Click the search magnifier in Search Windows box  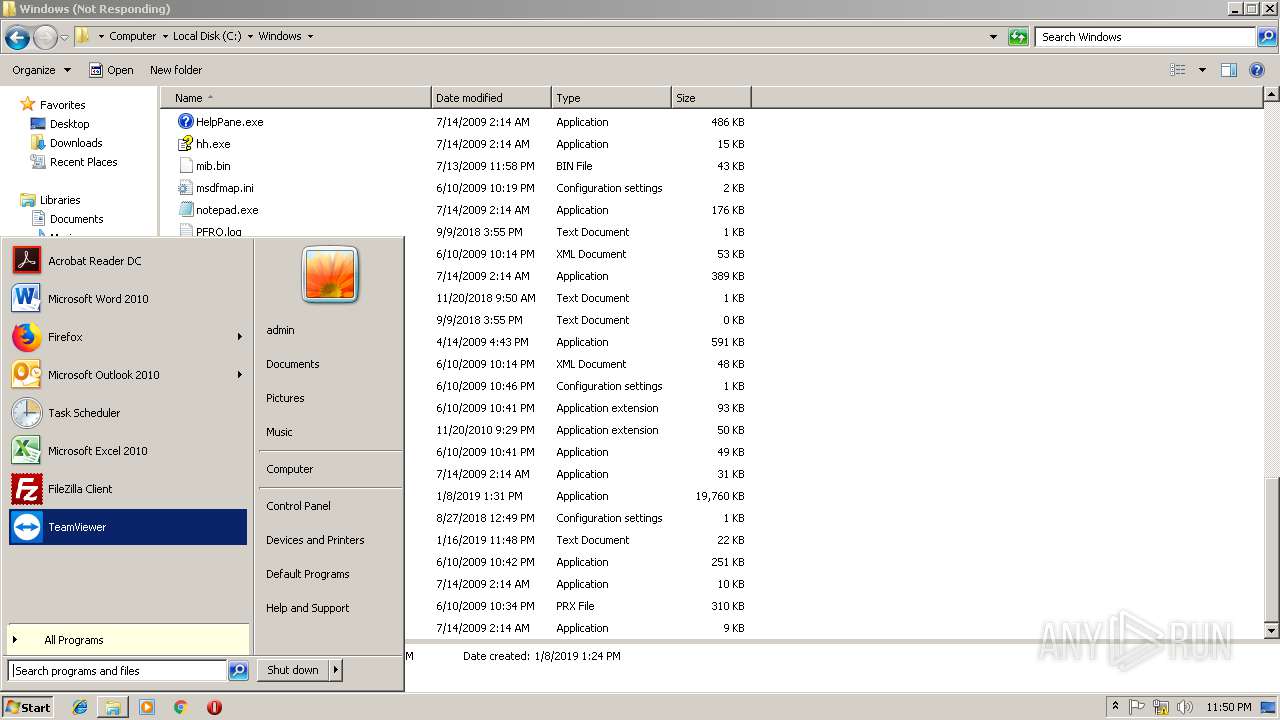click(1266, 37)
